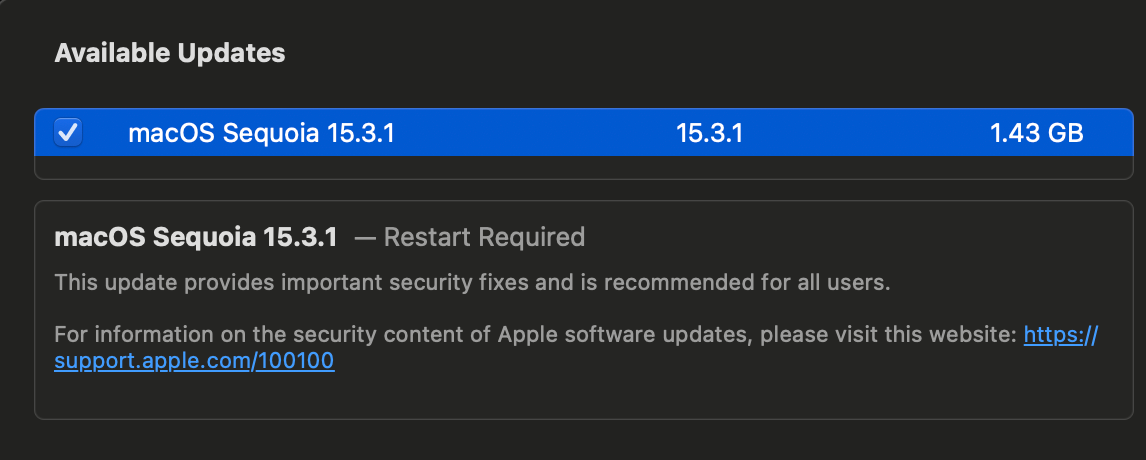1146x460 pixels.
Task: Click the Available Updates heading
Action: click(x=170, y=53)
